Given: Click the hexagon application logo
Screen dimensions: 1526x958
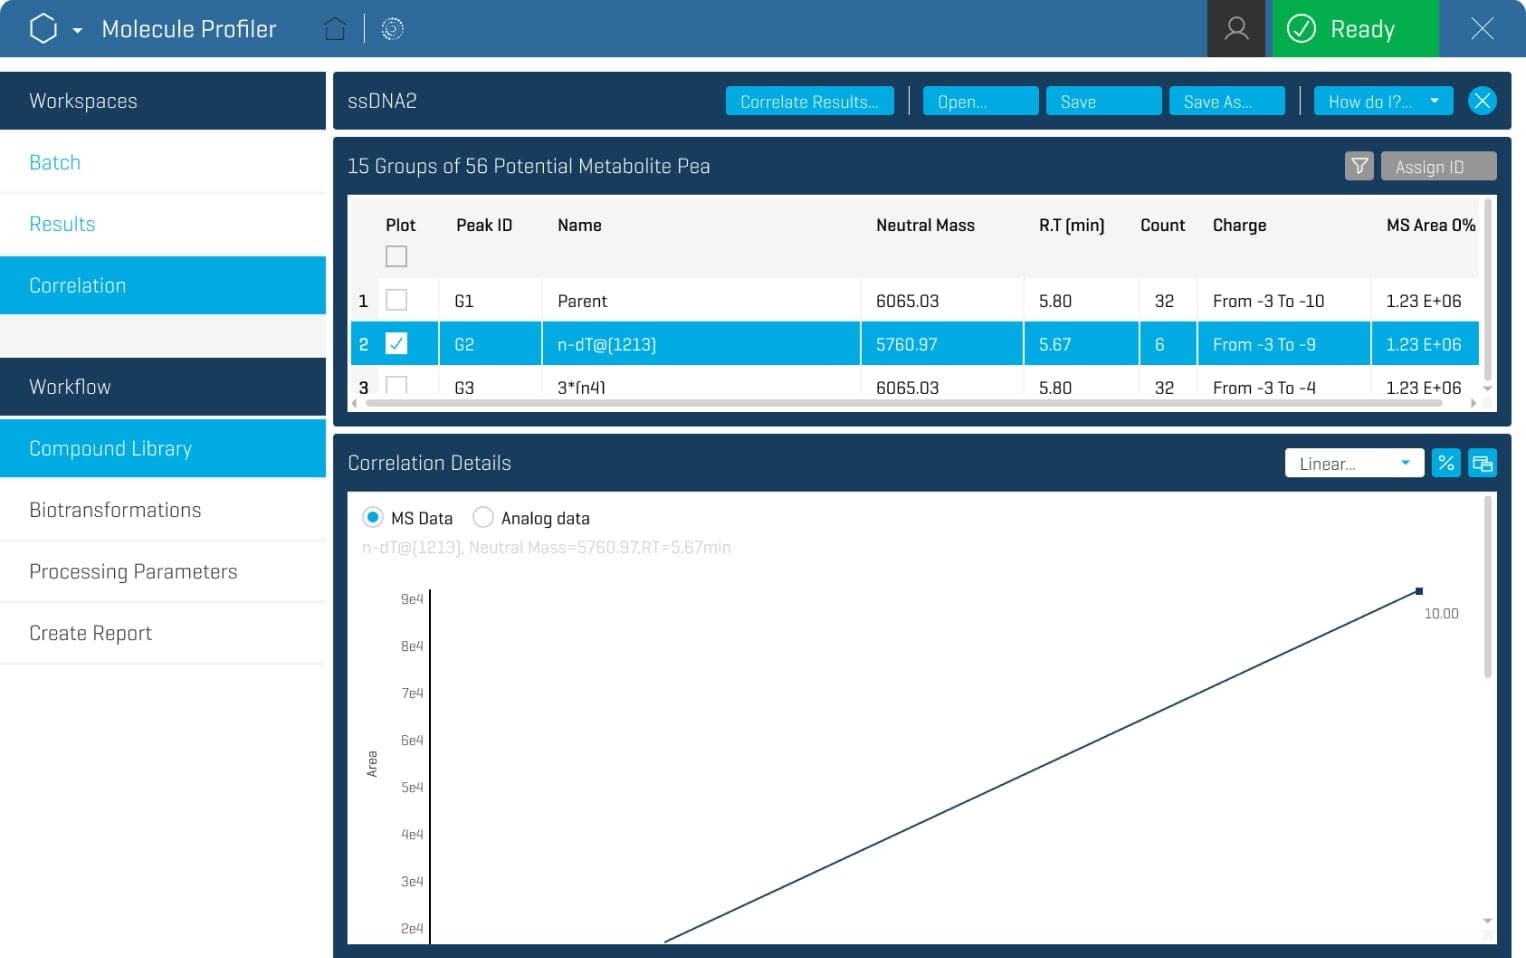Looking at the screenshot, I should point(43,29).
